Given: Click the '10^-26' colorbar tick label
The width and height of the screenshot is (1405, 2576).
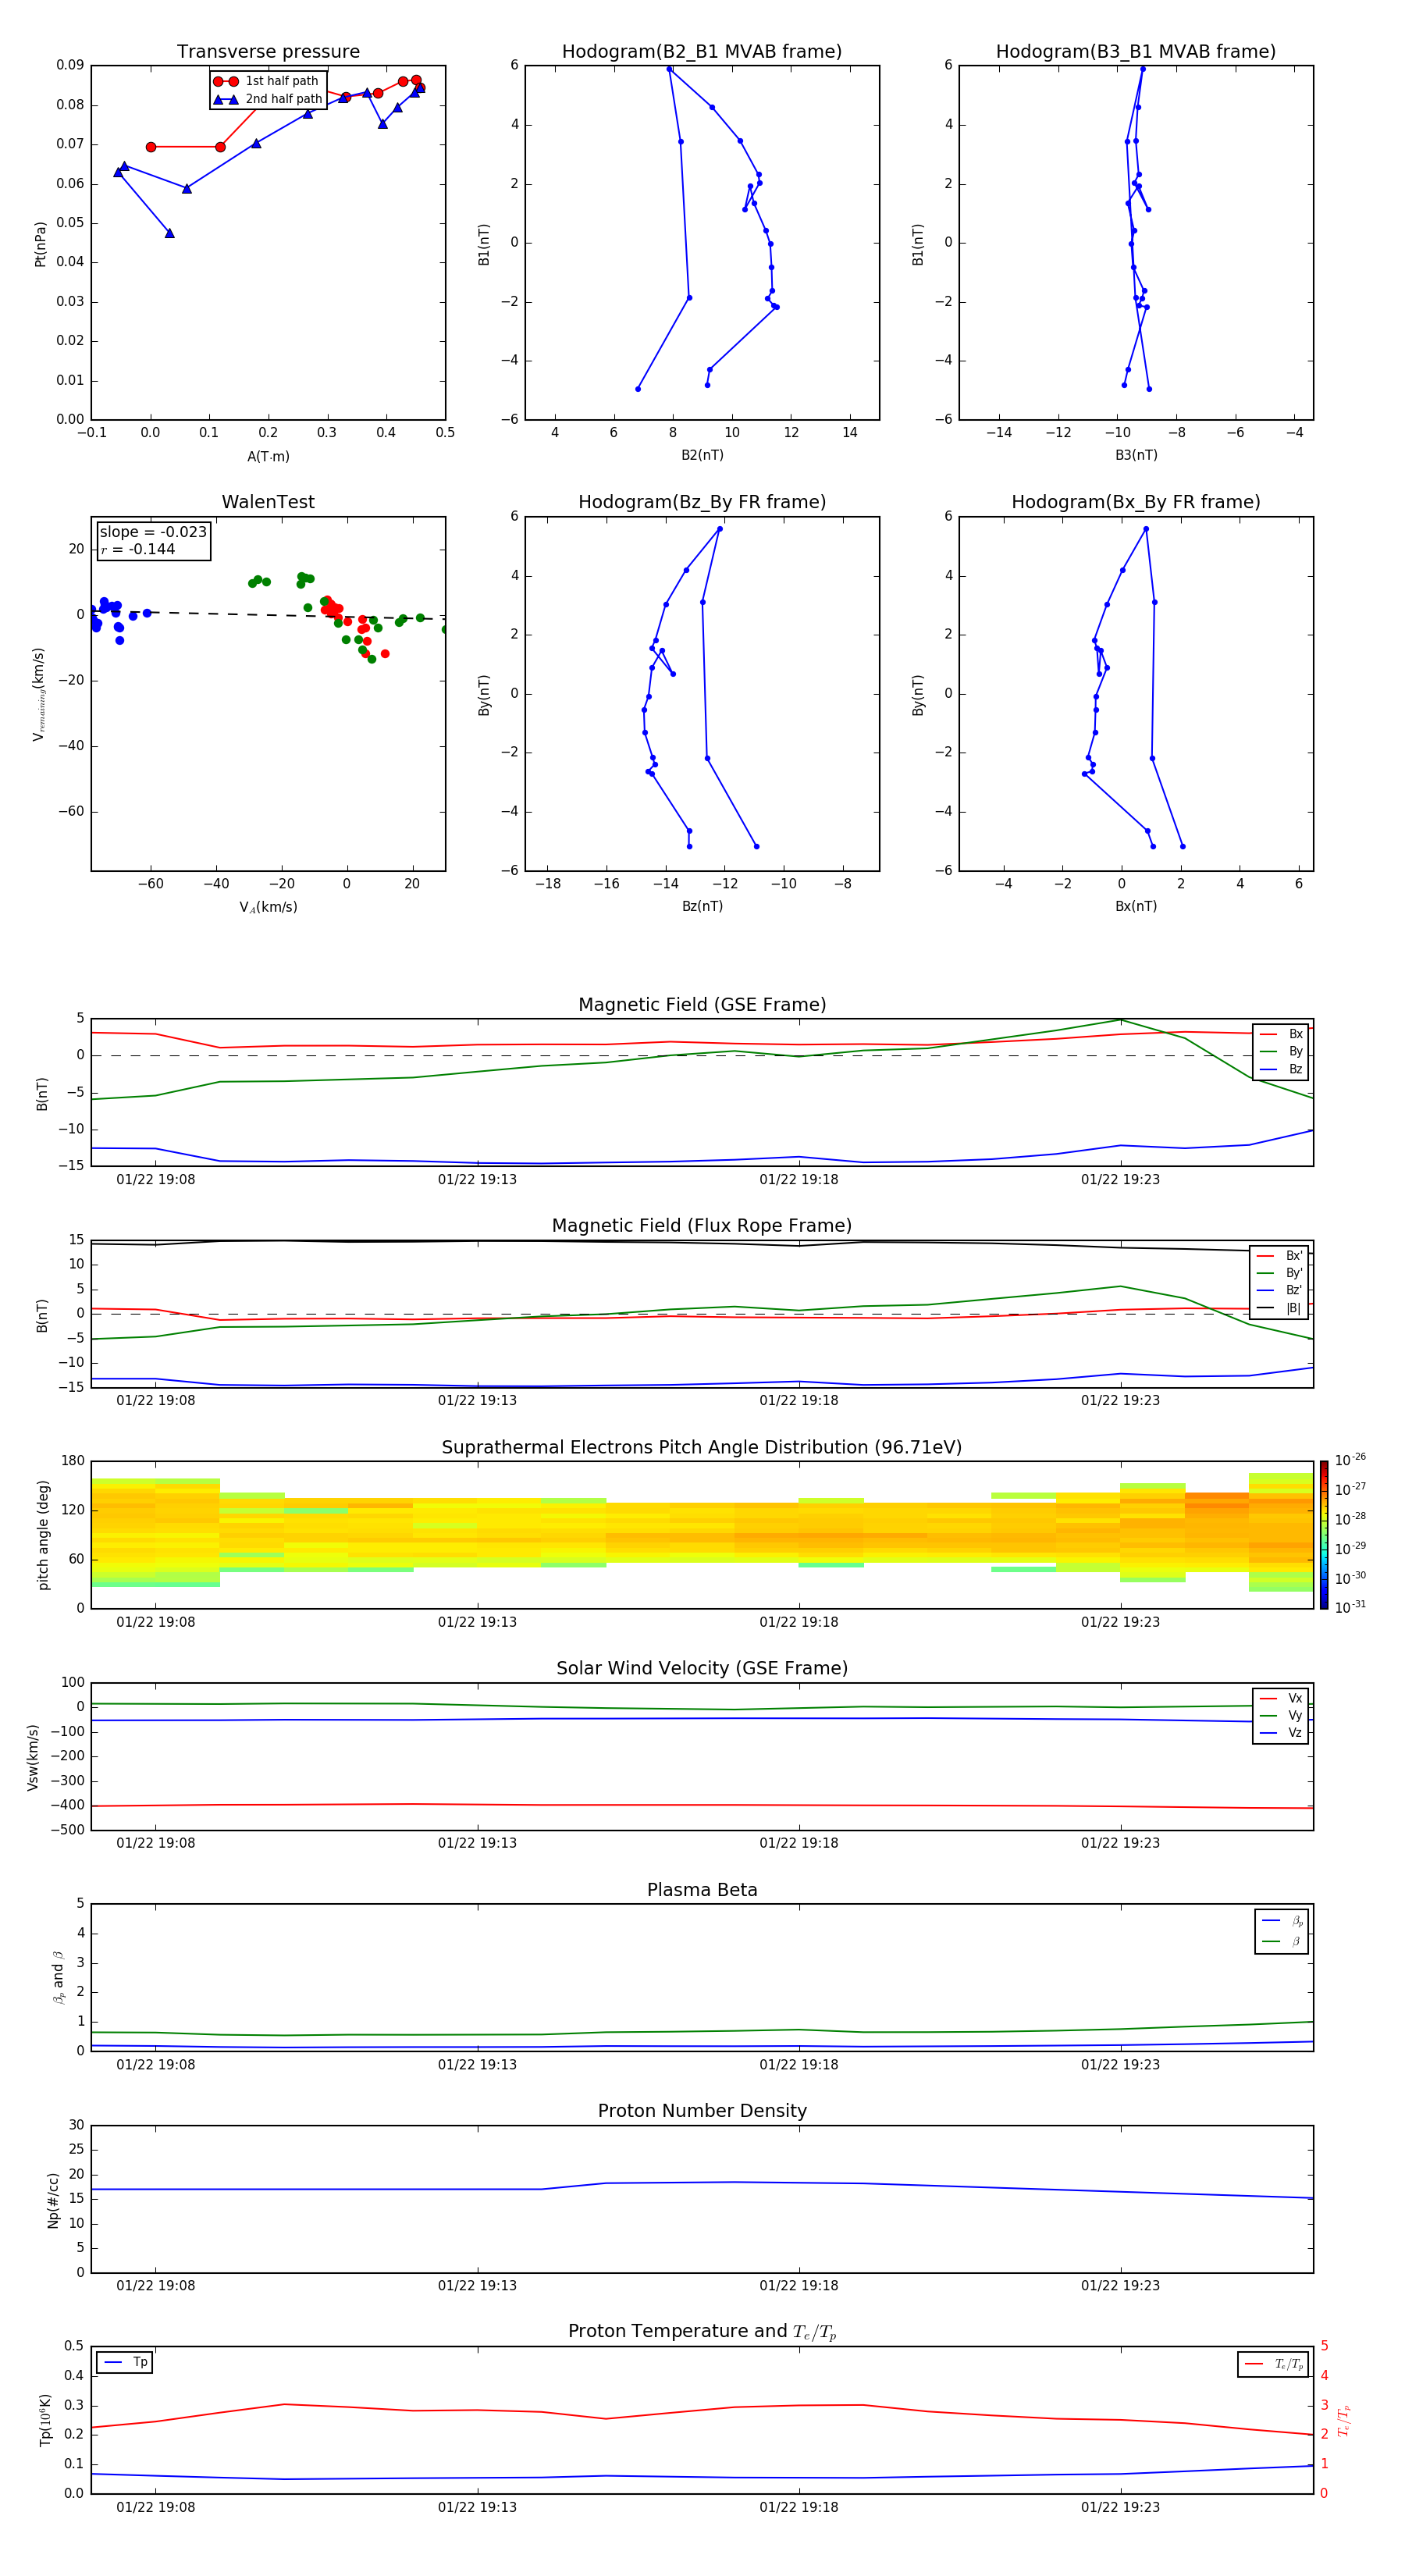Looking at the screenshot, I should 1350,1460.
